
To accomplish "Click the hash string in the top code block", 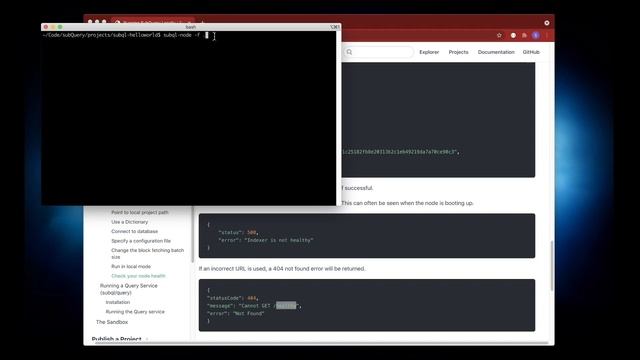I will pos(400,152).
